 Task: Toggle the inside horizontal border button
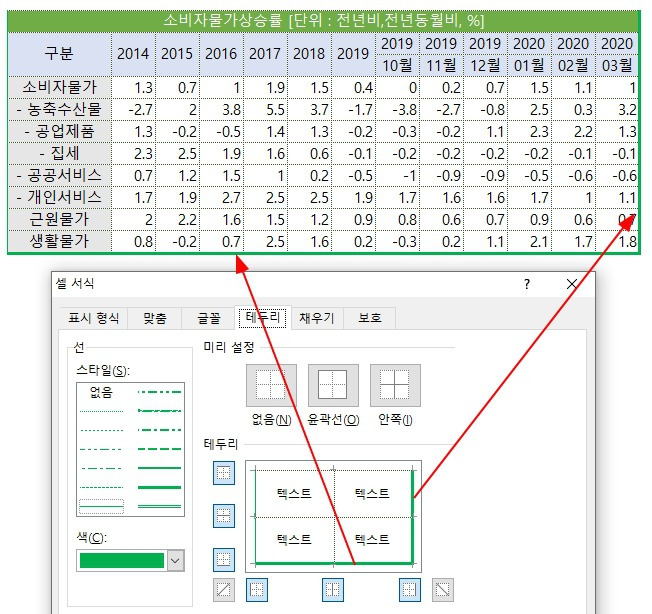pyautogui.click(x=224, y=516)
